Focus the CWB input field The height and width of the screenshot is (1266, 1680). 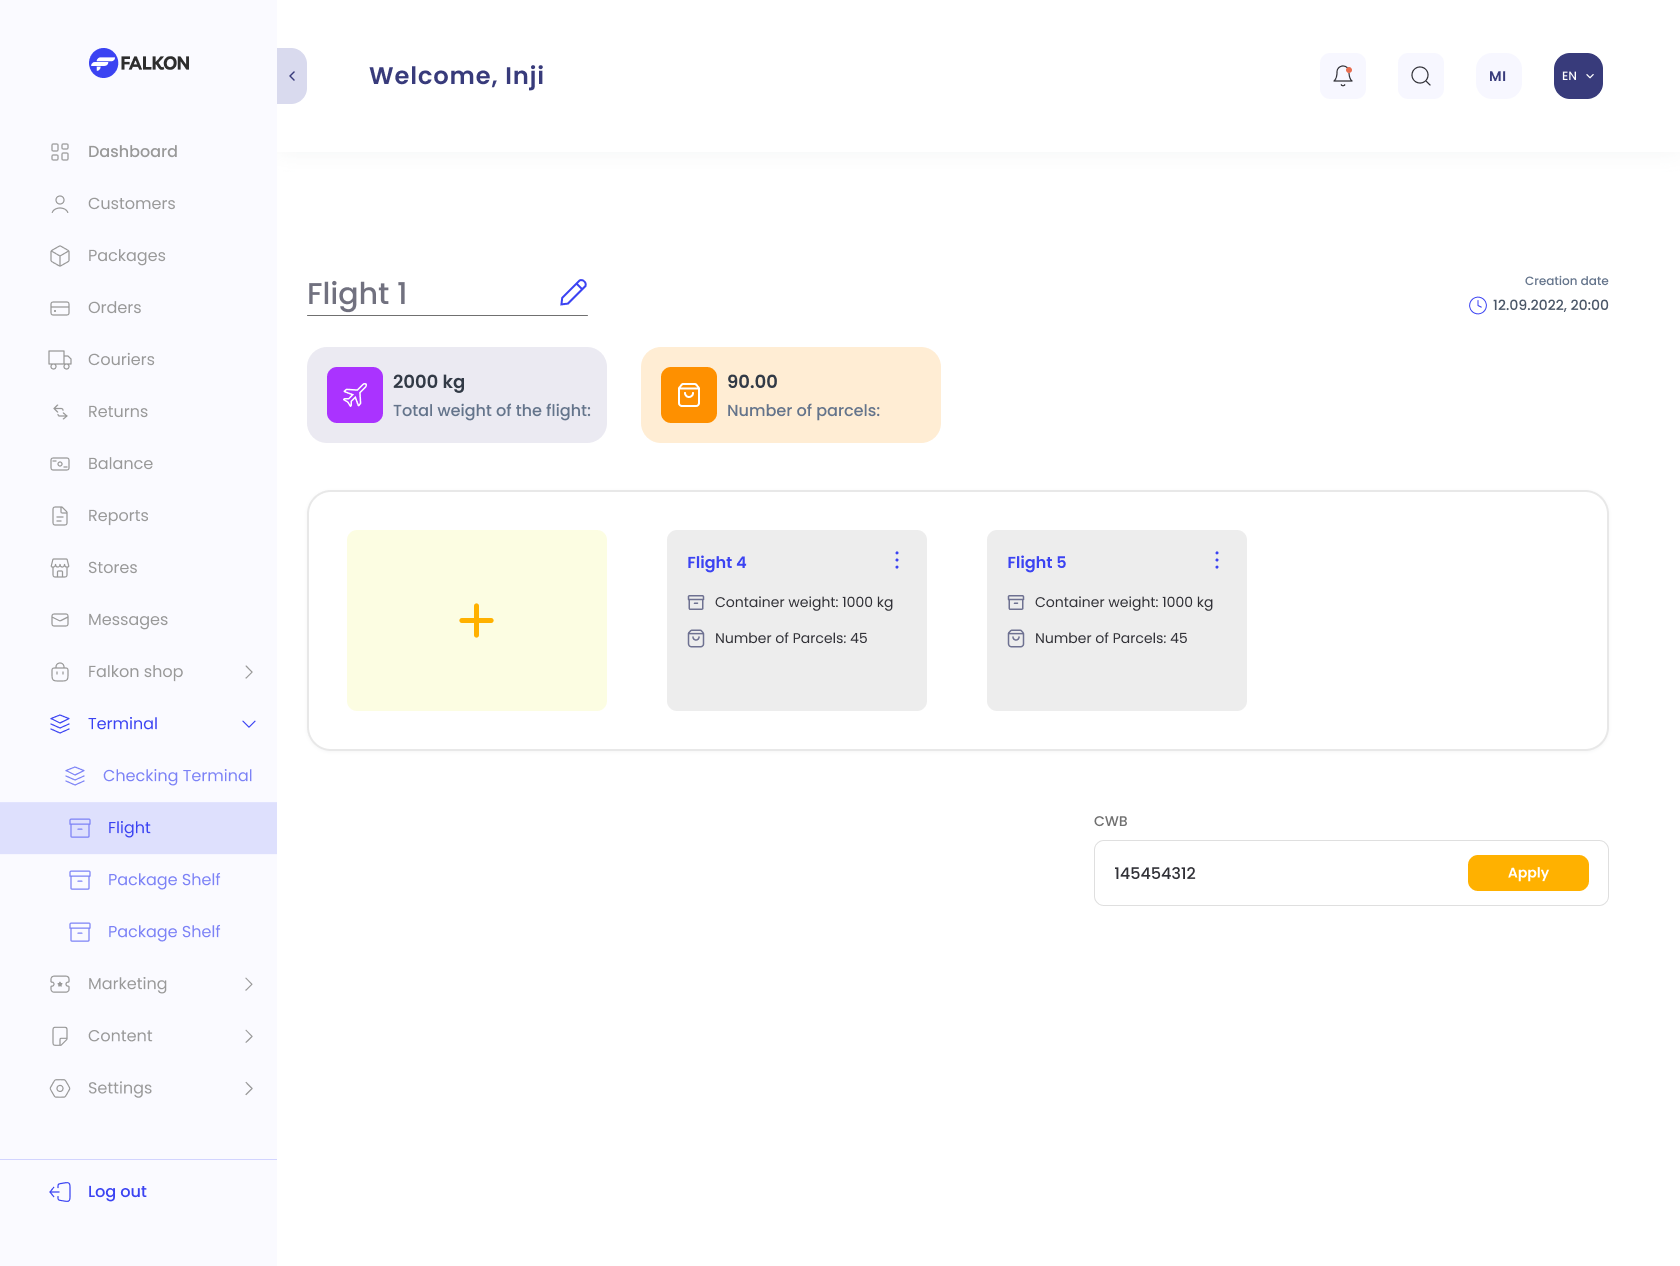[1280, 873]
